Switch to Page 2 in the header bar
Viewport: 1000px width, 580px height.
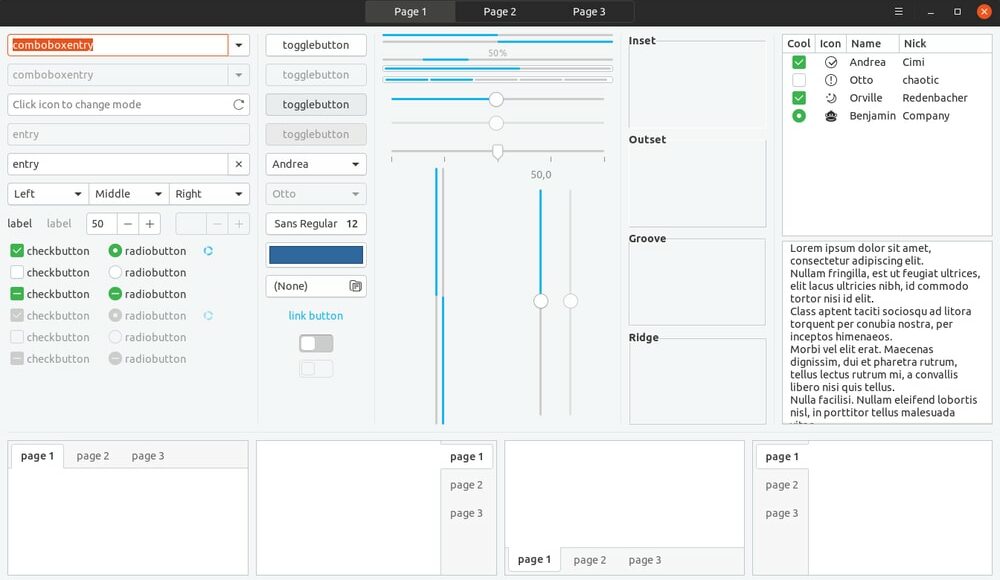click(x=499, y=12)
